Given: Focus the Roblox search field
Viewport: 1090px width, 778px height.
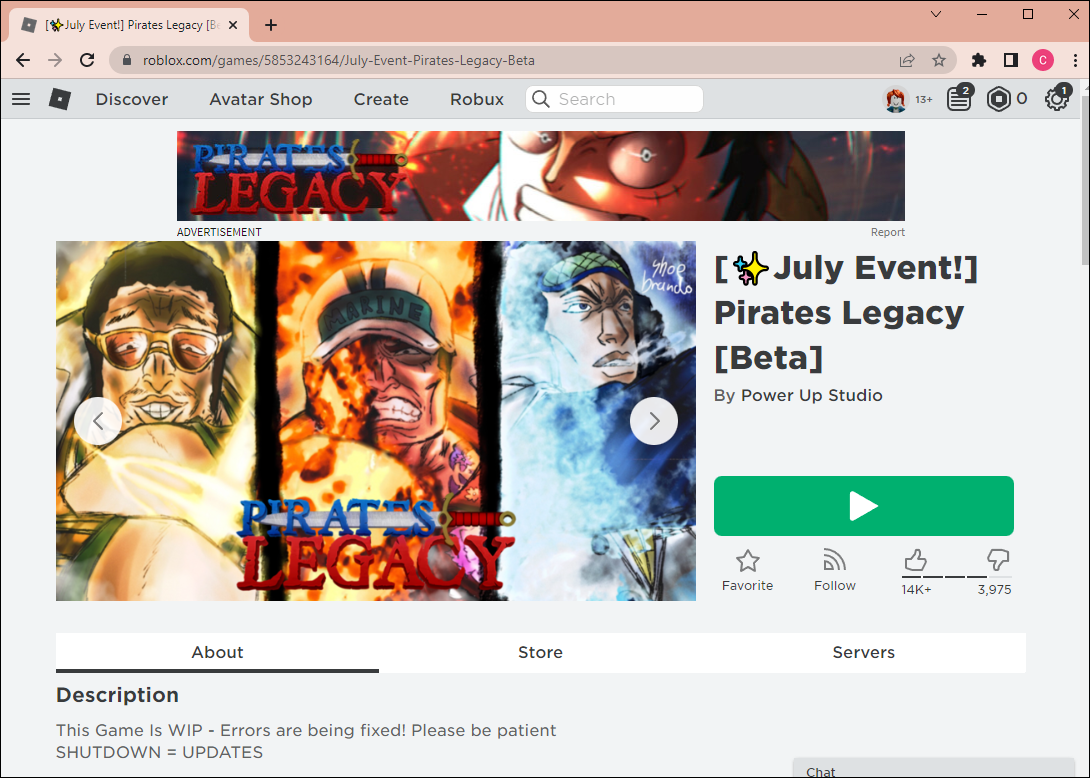Looking at the screenshot, I should point(615,99).
